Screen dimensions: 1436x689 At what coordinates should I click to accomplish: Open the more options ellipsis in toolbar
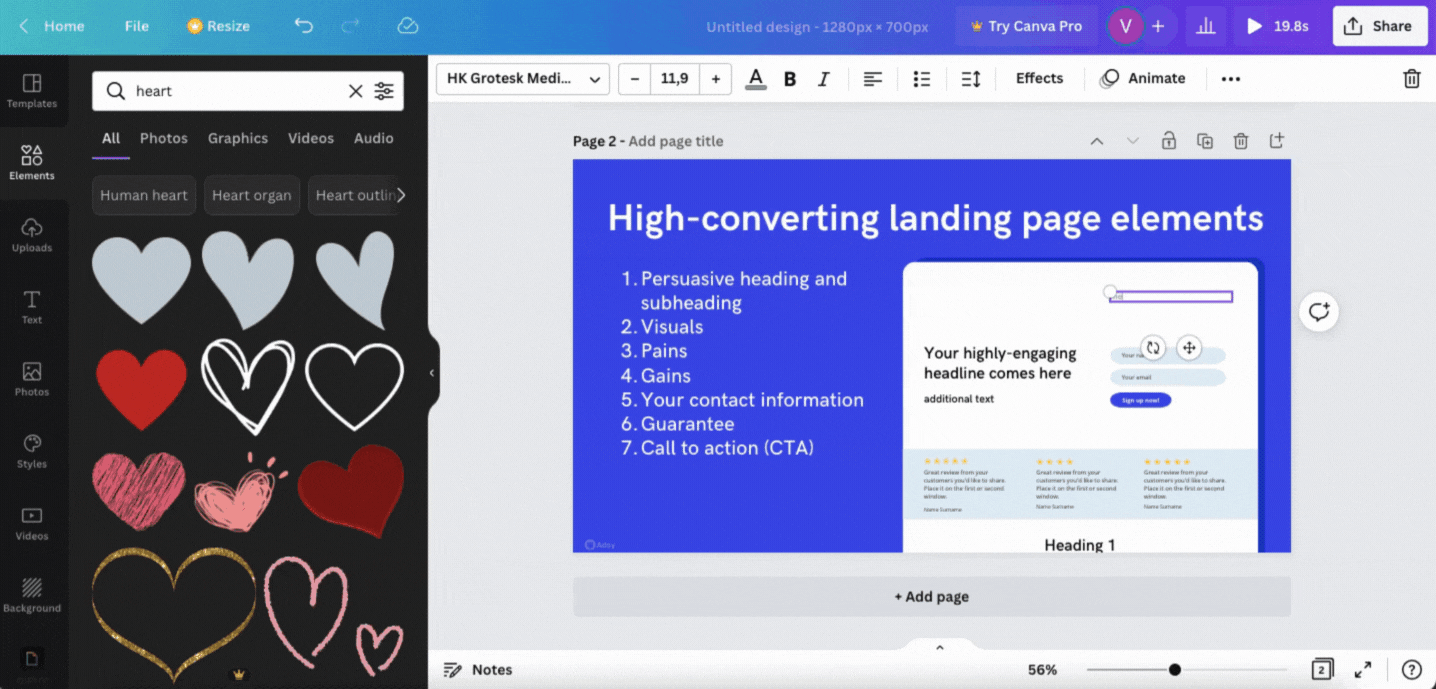coord(1231,79)
